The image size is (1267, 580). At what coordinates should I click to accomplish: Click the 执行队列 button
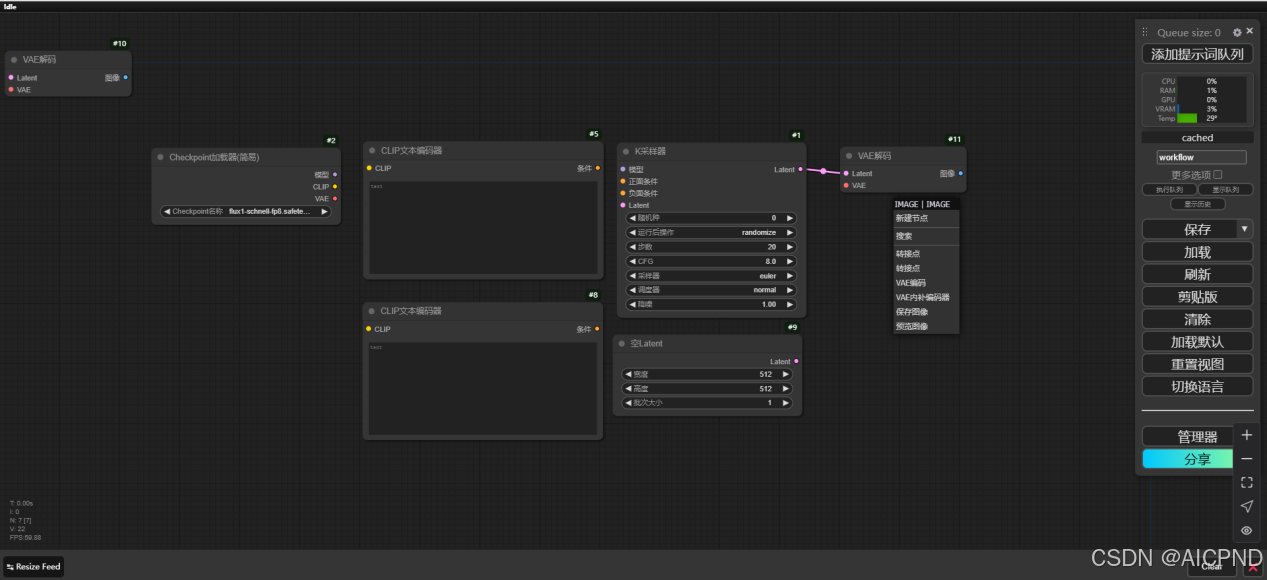click(x=1169, y=189)
